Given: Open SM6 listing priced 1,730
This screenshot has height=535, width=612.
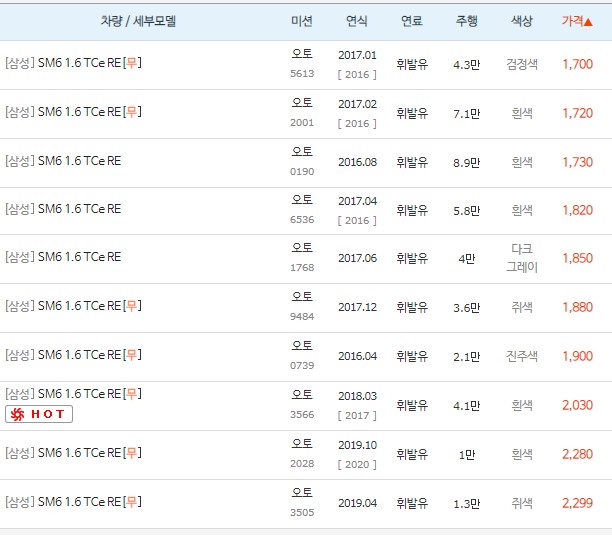Looking at the screenshot, I should coord(63,161).
